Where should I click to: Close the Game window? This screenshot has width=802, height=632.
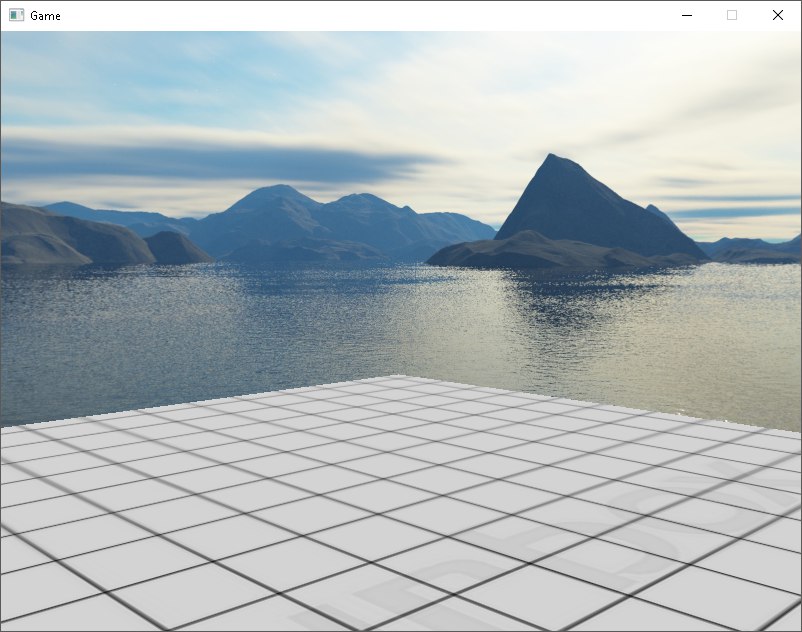click(777, 15)
